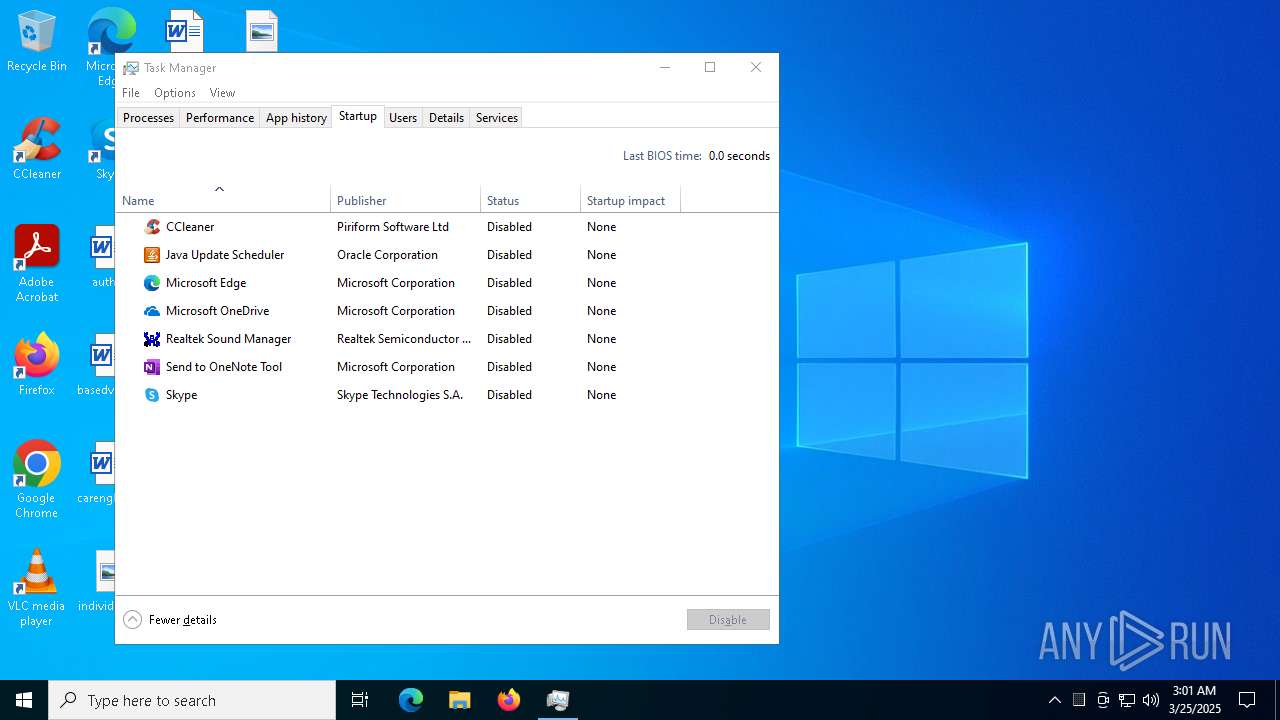Open Recycle Bin on the desktop

click(37, 42)
